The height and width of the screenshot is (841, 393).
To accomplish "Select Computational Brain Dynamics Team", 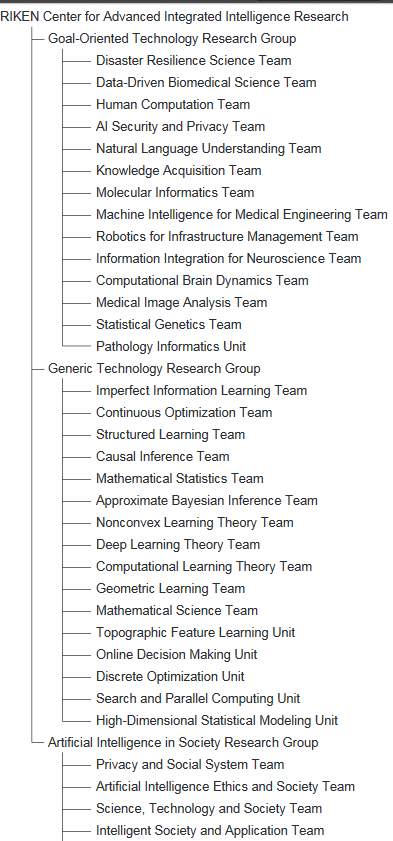I will [x=202, y=281].
